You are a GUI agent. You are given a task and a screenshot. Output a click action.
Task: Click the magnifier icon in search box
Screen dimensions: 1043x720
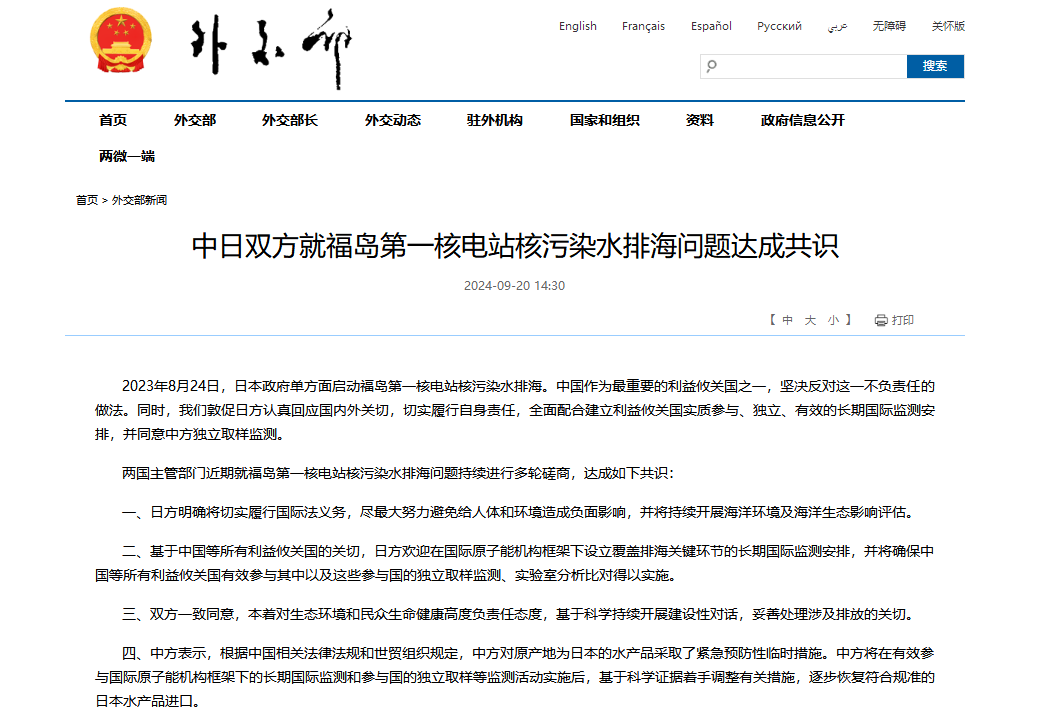click(x=712, y=66)
